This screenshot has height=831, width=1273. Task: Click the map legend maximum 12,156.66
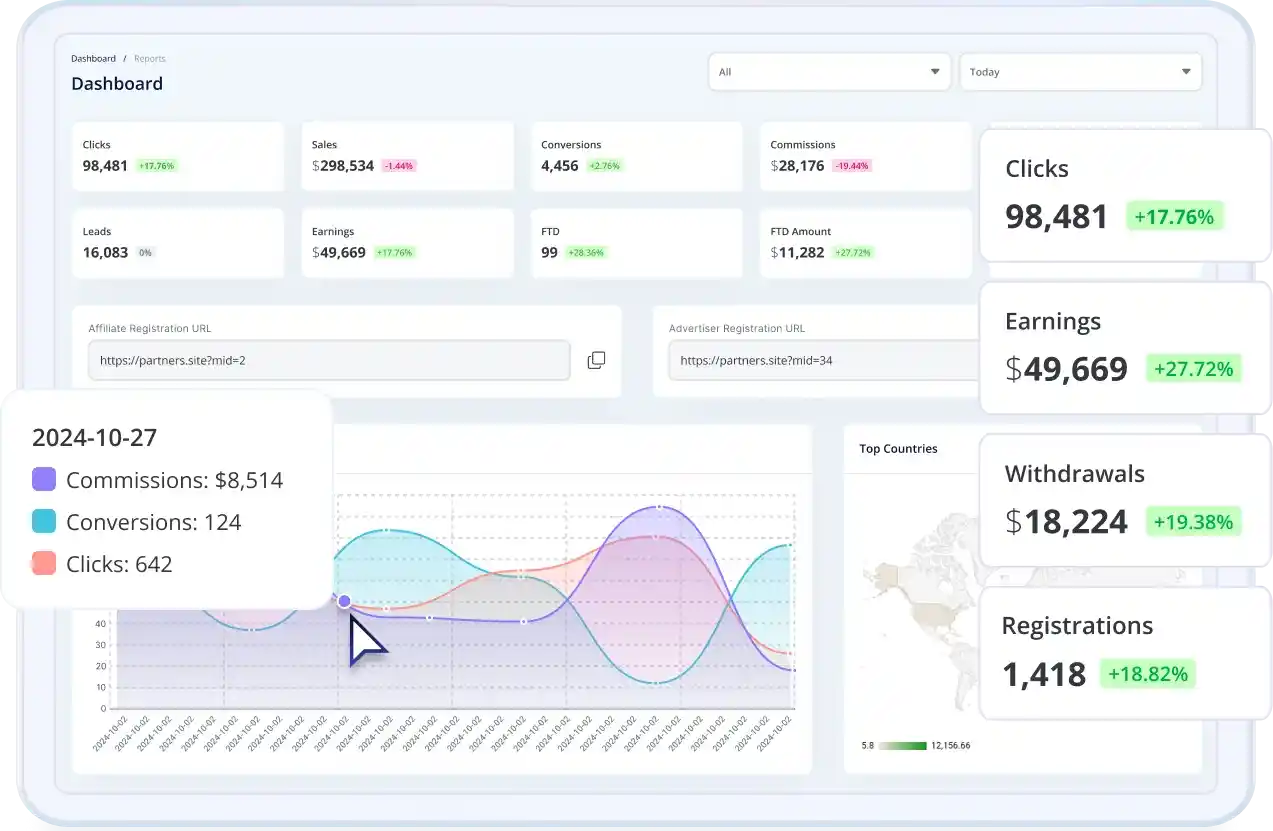950,745
